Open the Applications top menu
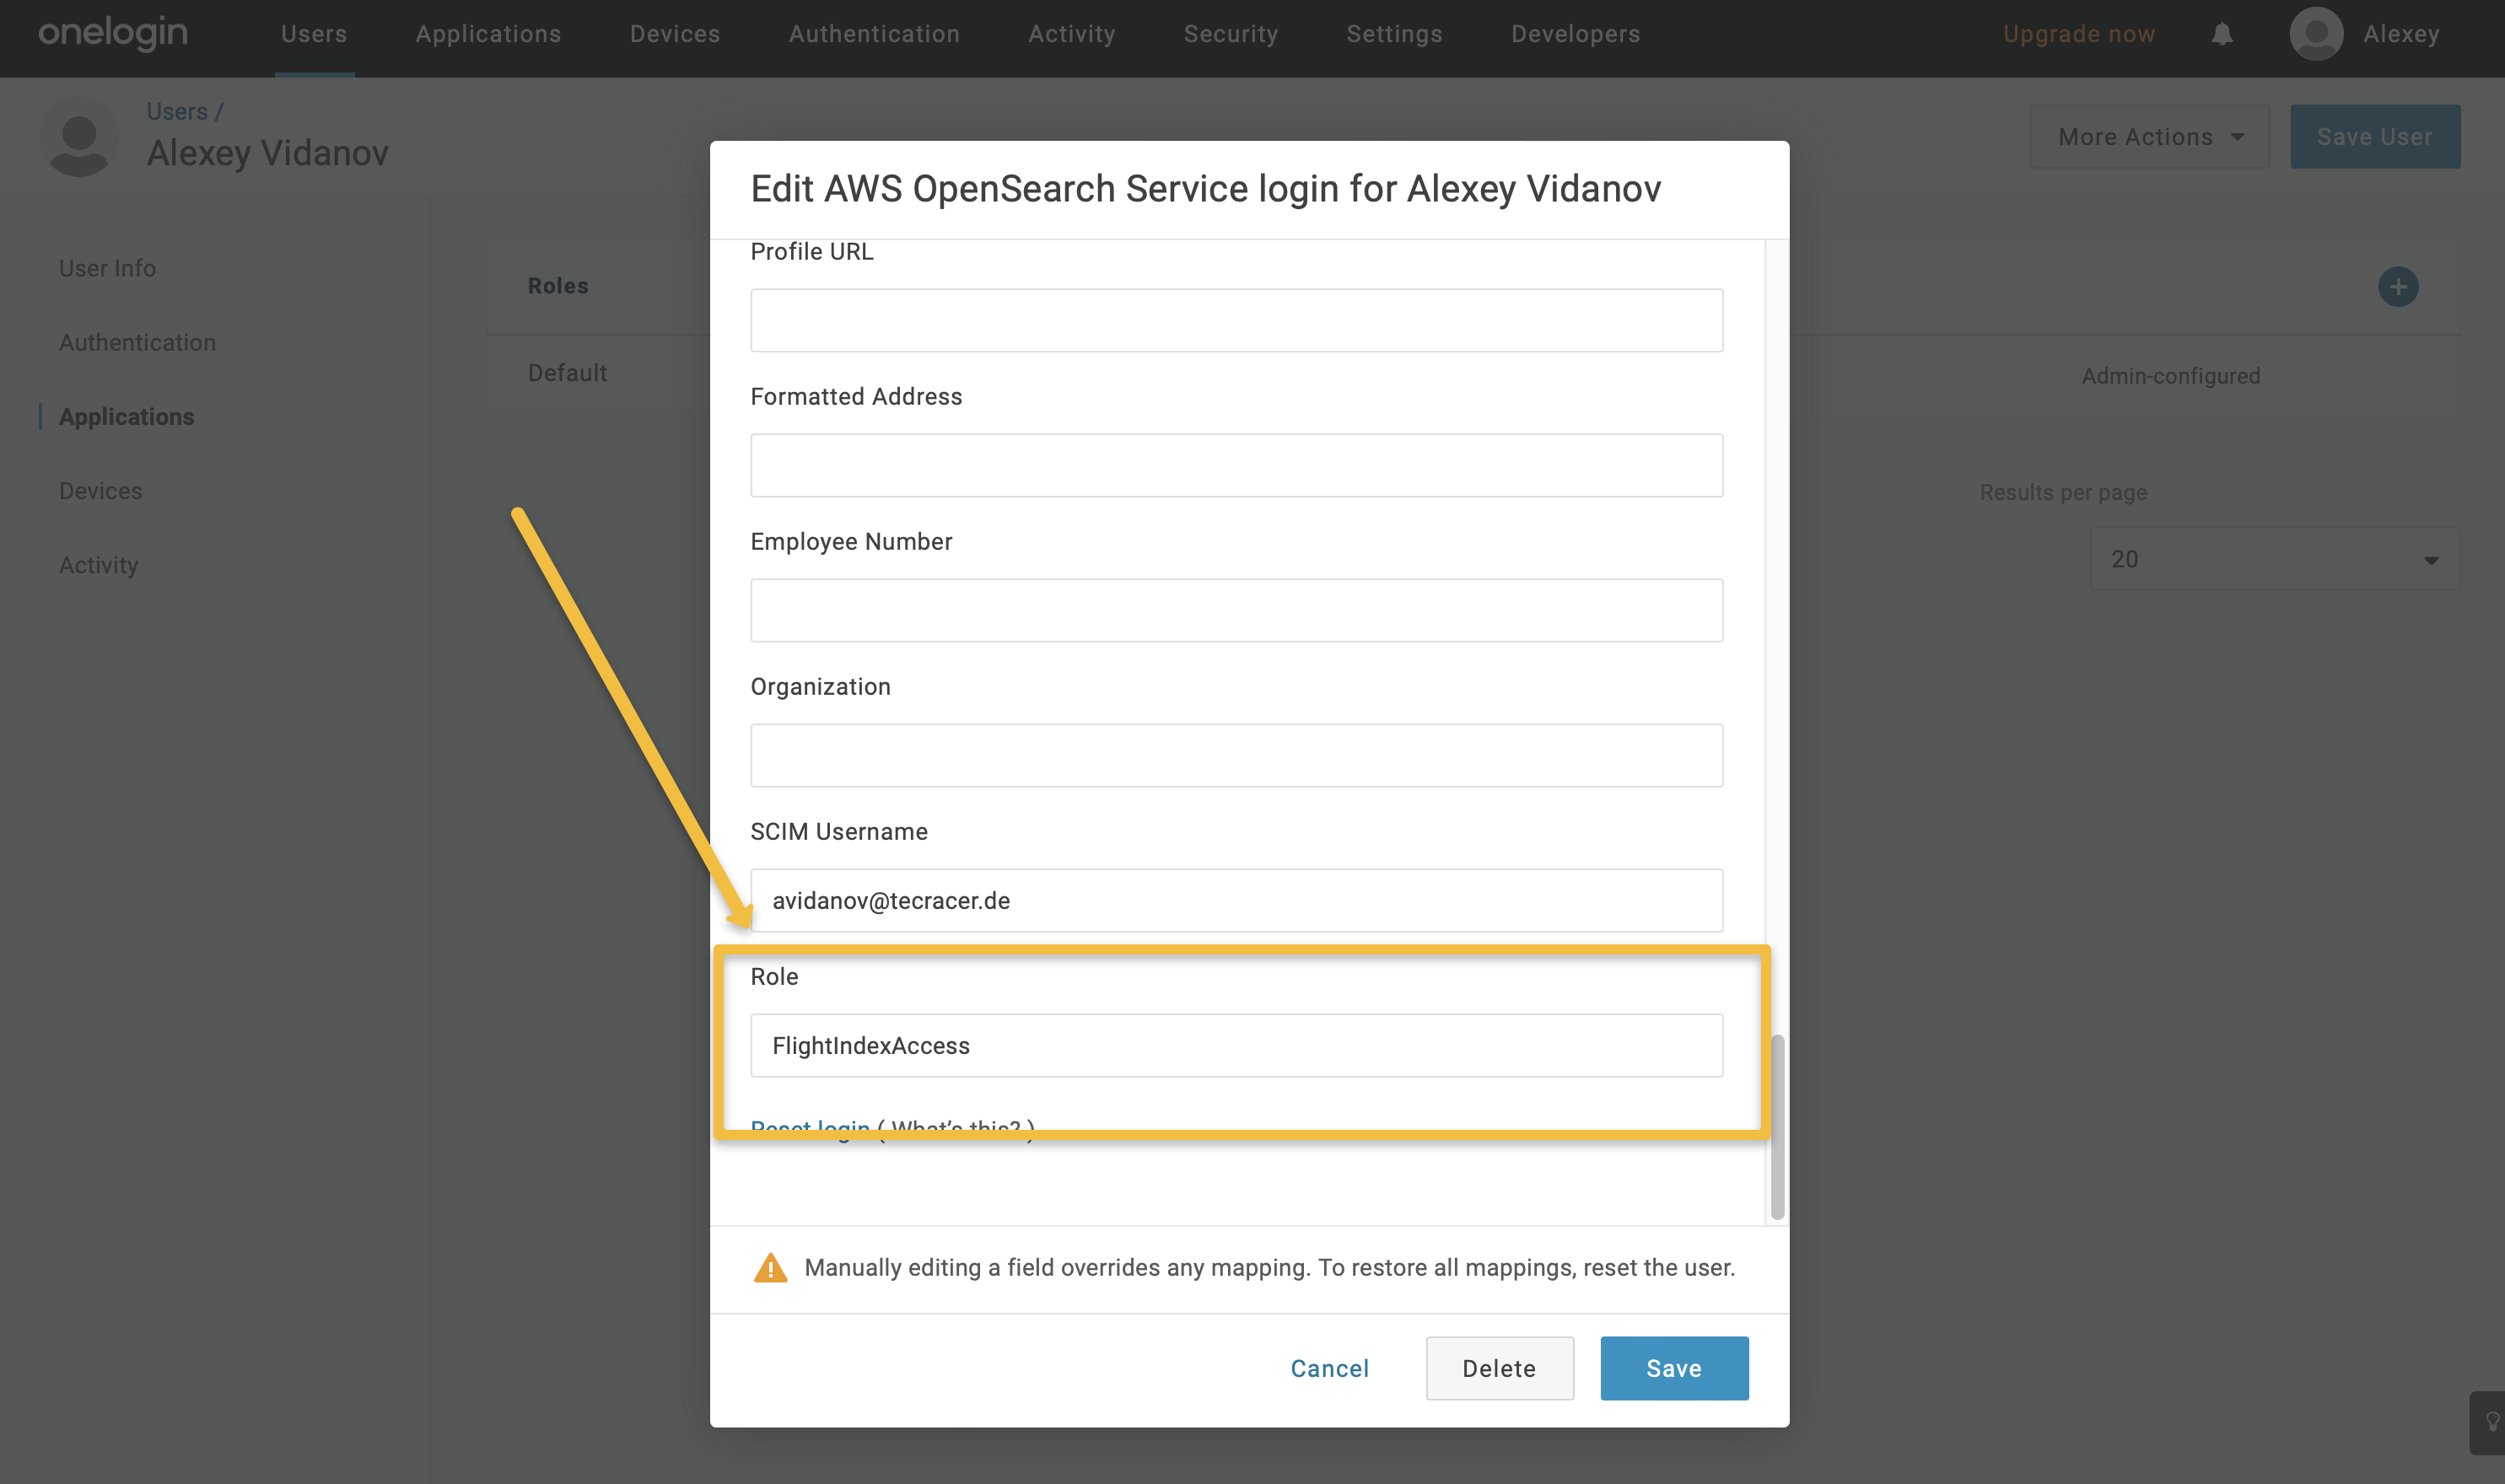2505x1484 pixels. [x=488, y=34]
